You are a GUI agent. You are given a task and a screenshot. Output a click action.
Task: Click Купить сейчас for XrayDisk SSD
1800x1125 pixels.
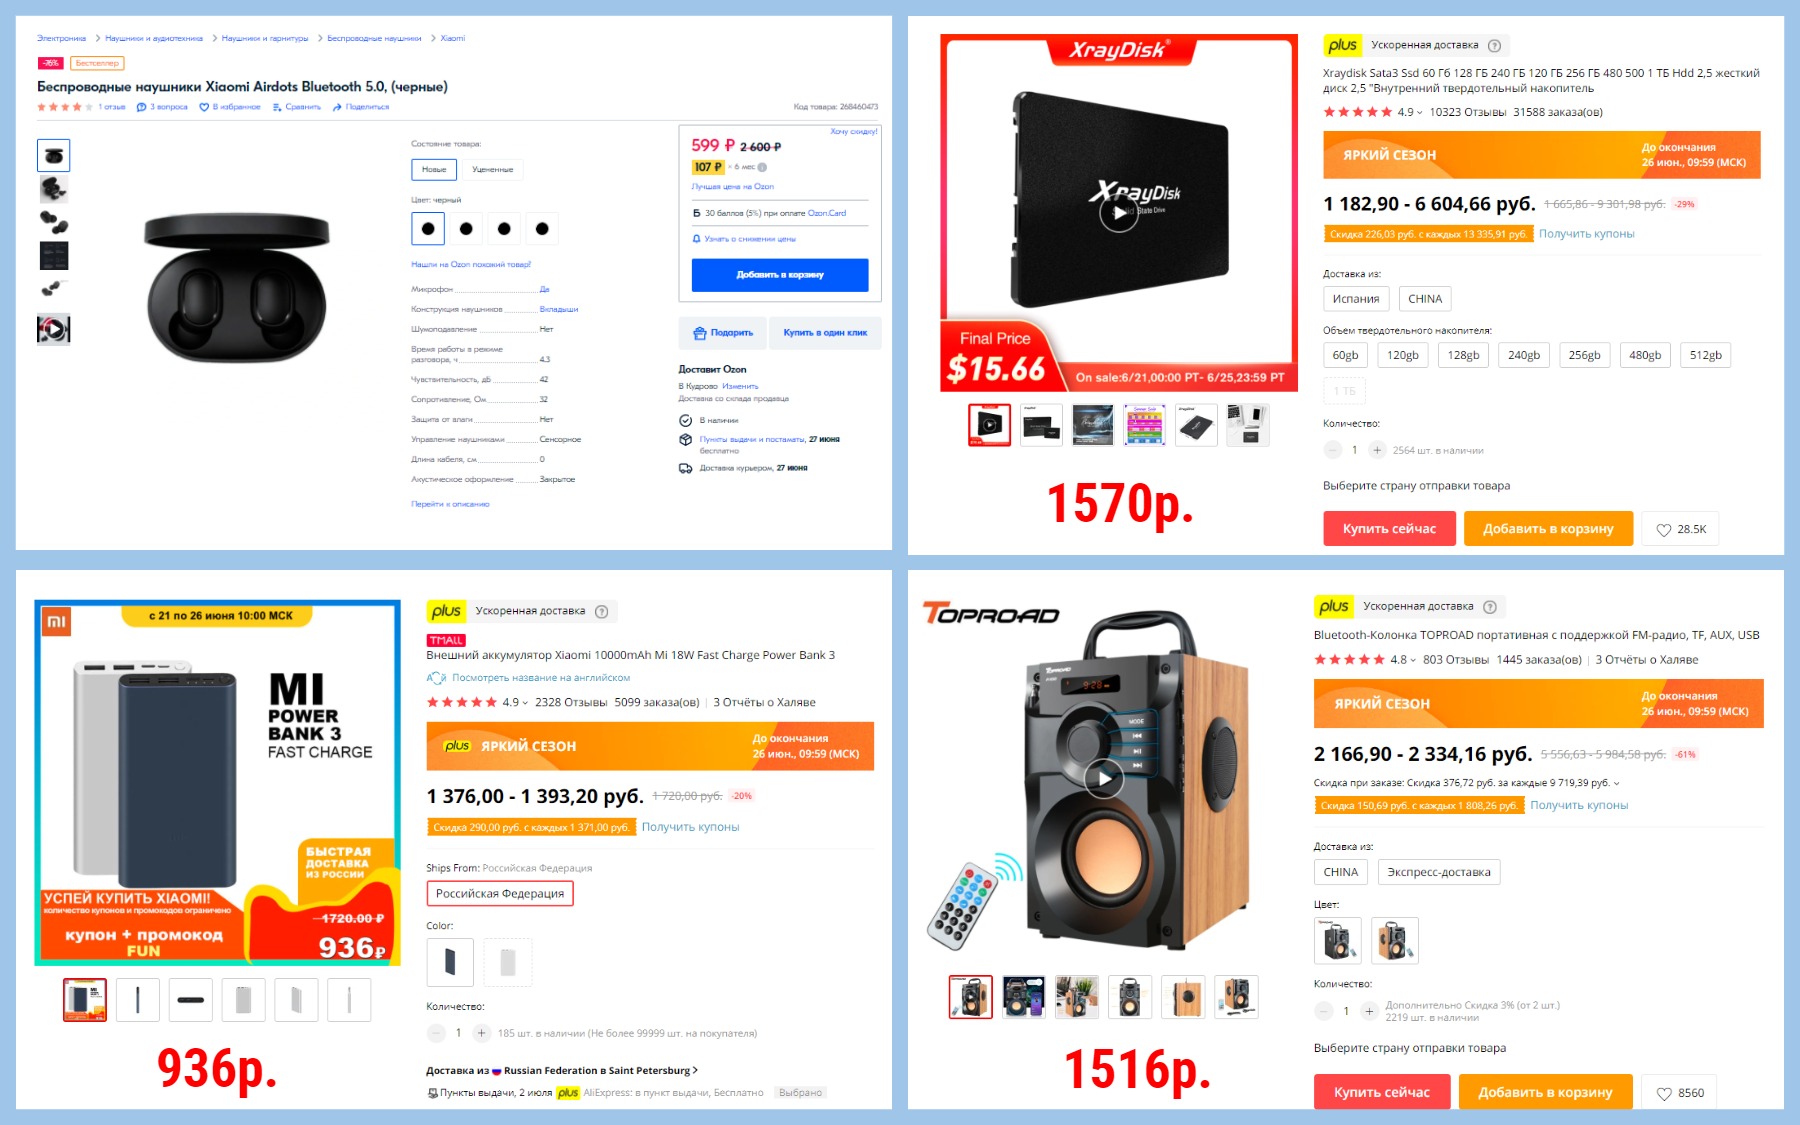(x=1389, y=529)
